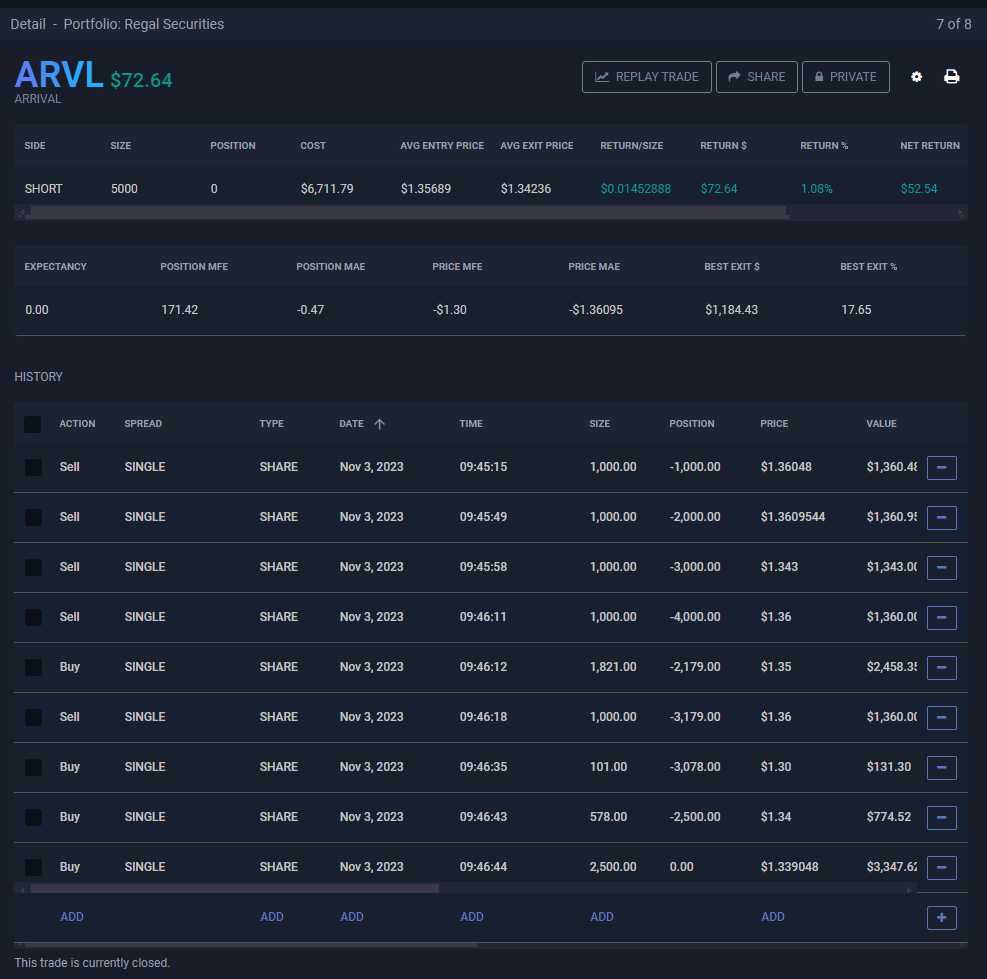987x979 pixels.
Task: Click the 1.08% return percentage
Action: pyautogui.click(x=816, y=189)
